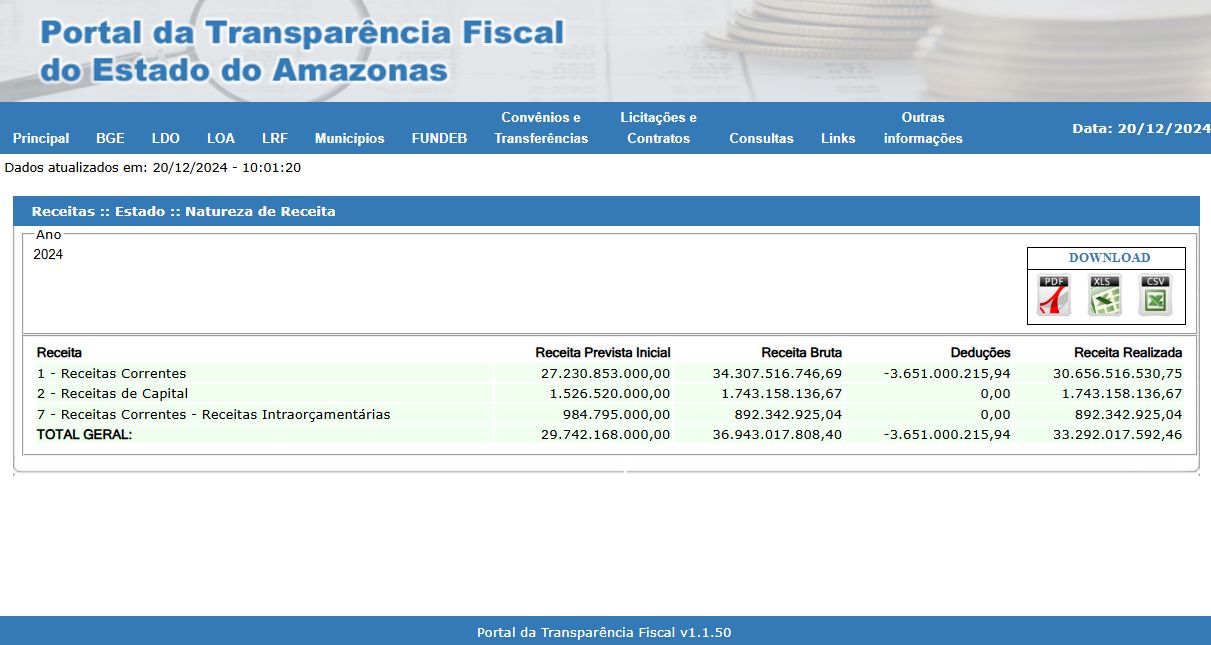Click the 'Deduções' column header
The image size is (1211, 645).
pos(981,352)
